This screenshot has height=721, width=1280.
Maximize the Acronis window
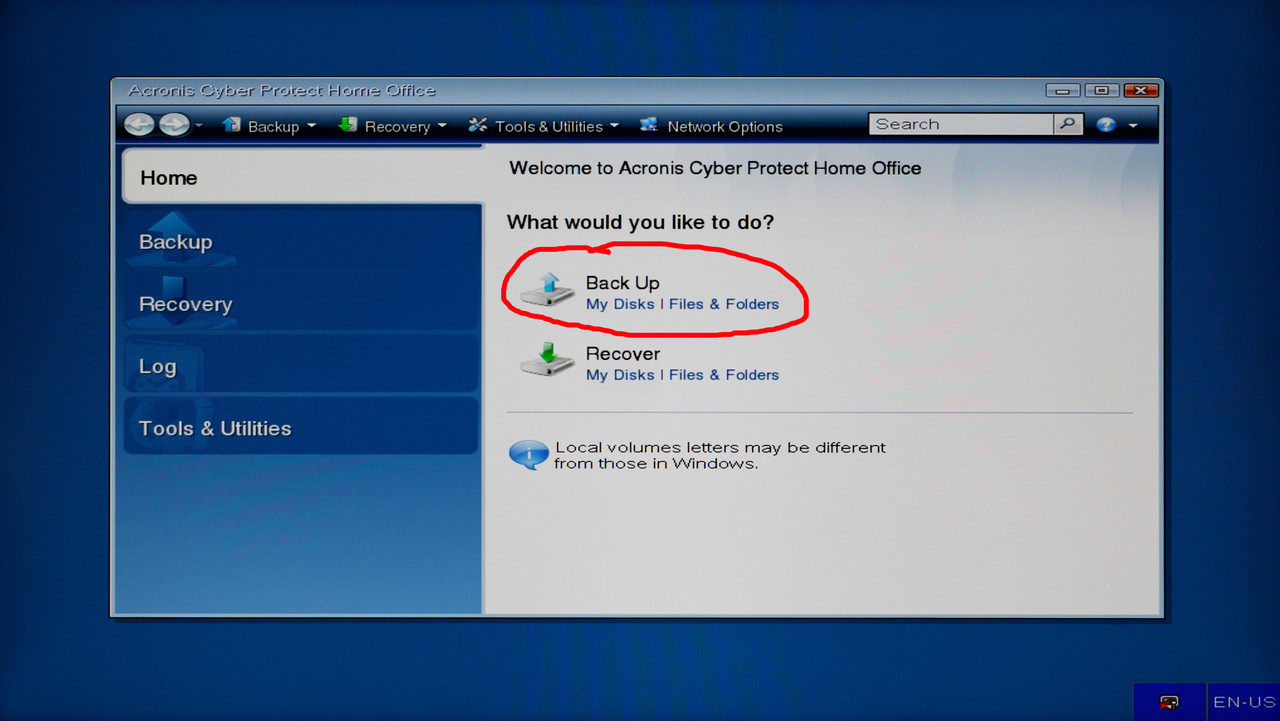pyautogui.click(x=1101, y=91)
